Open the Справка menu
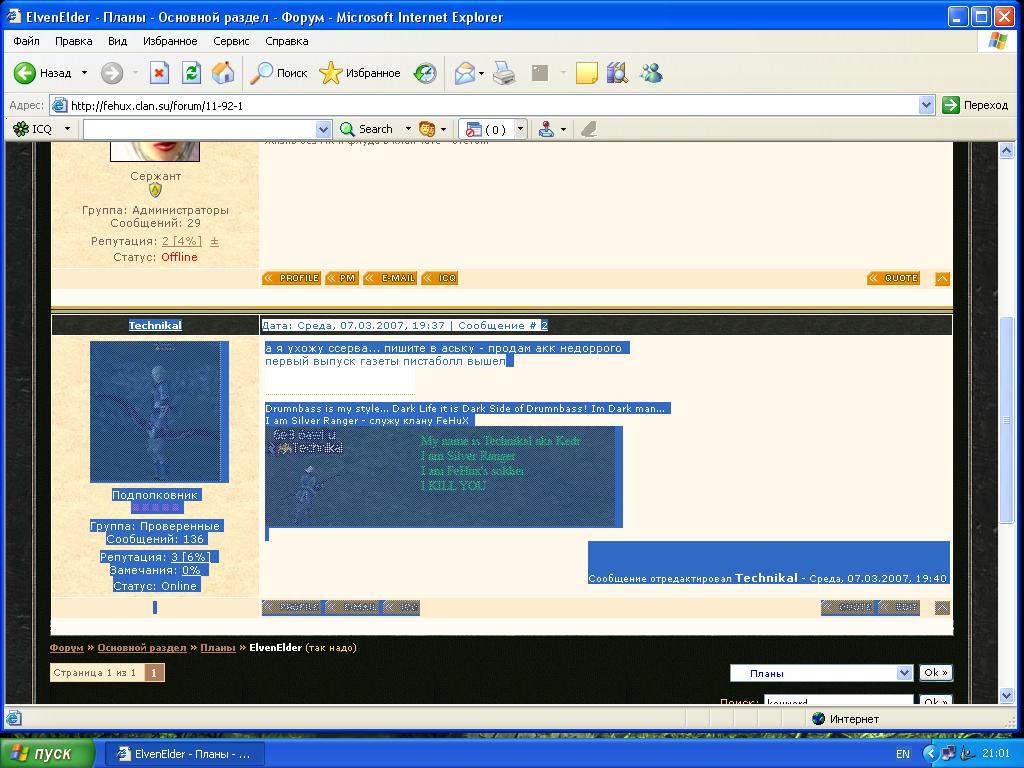 [x=287, y=41]
